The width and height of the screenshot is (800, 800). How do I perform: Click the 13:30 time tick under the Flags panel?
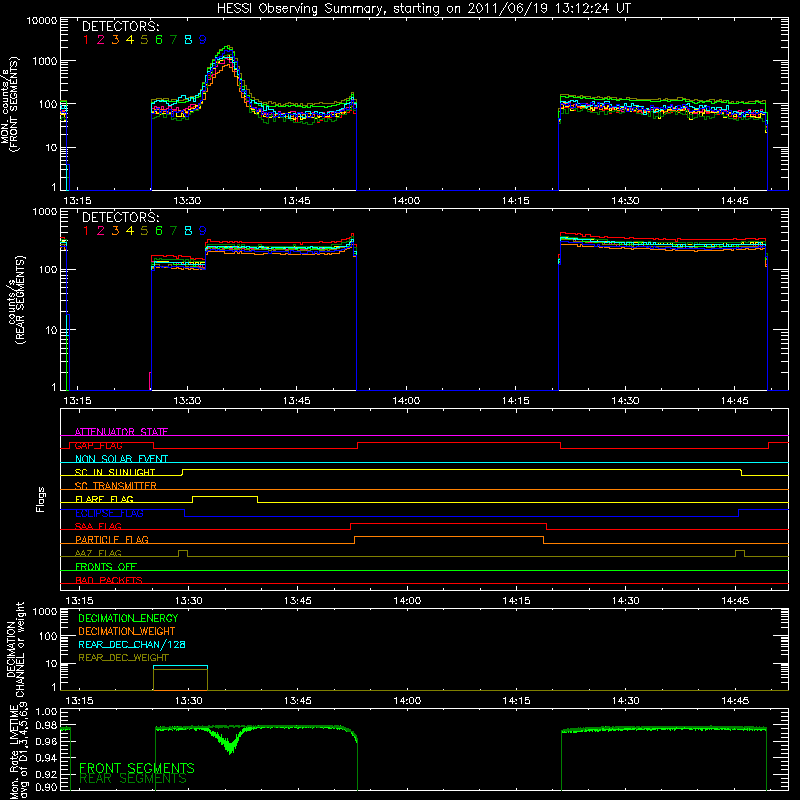[x=188, y=601]
